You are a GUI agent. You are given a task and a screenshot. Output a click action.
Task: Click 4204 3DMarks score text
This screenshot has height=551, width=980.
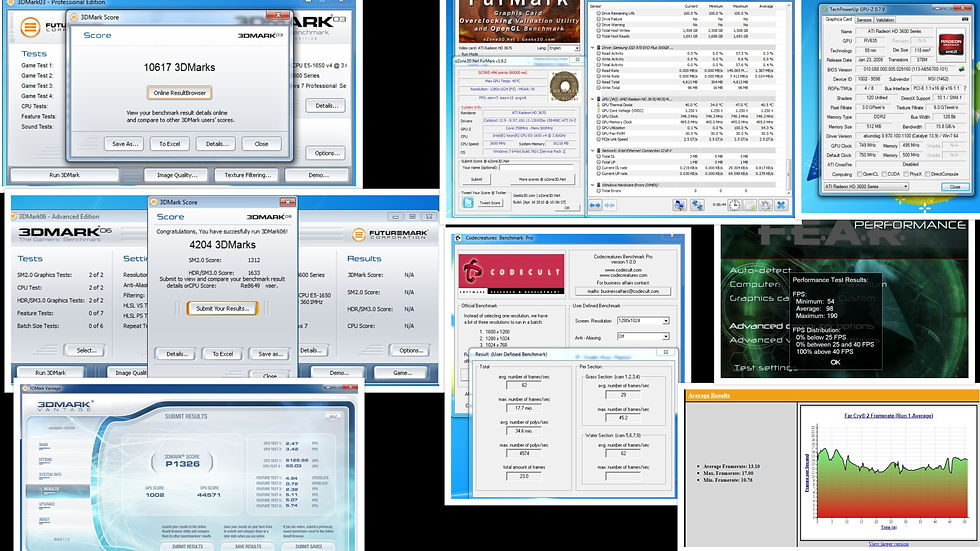pyautogui.click(x=222, y=245)
